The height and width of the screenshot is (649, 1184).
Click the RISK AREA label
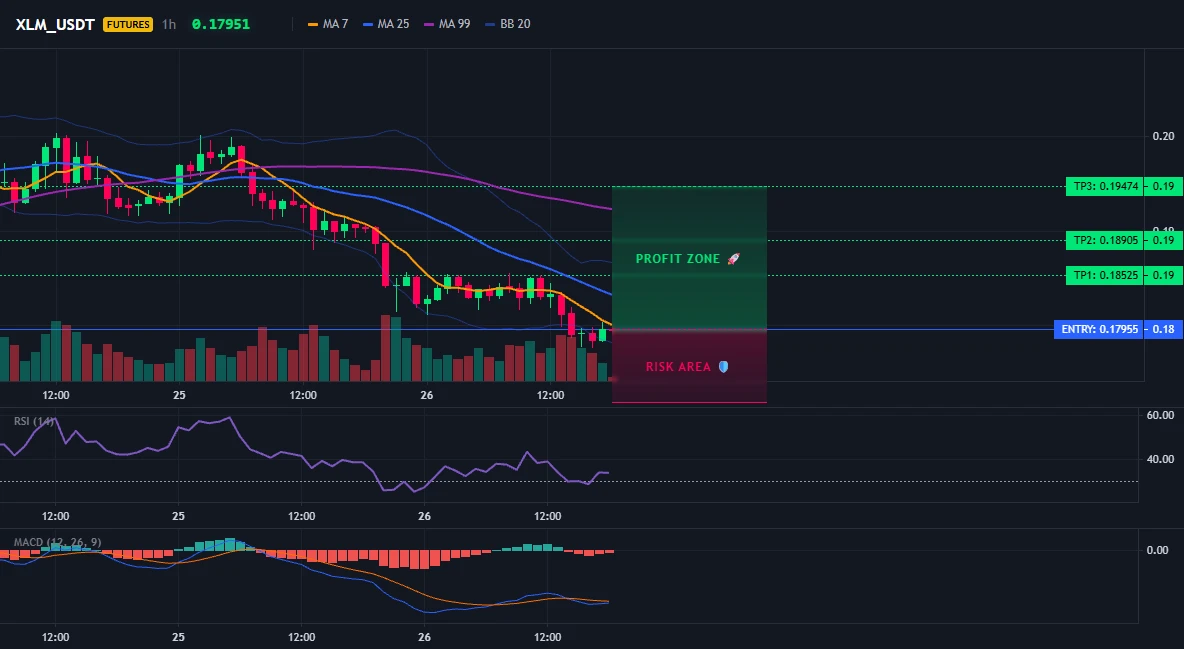coord(678,367)
